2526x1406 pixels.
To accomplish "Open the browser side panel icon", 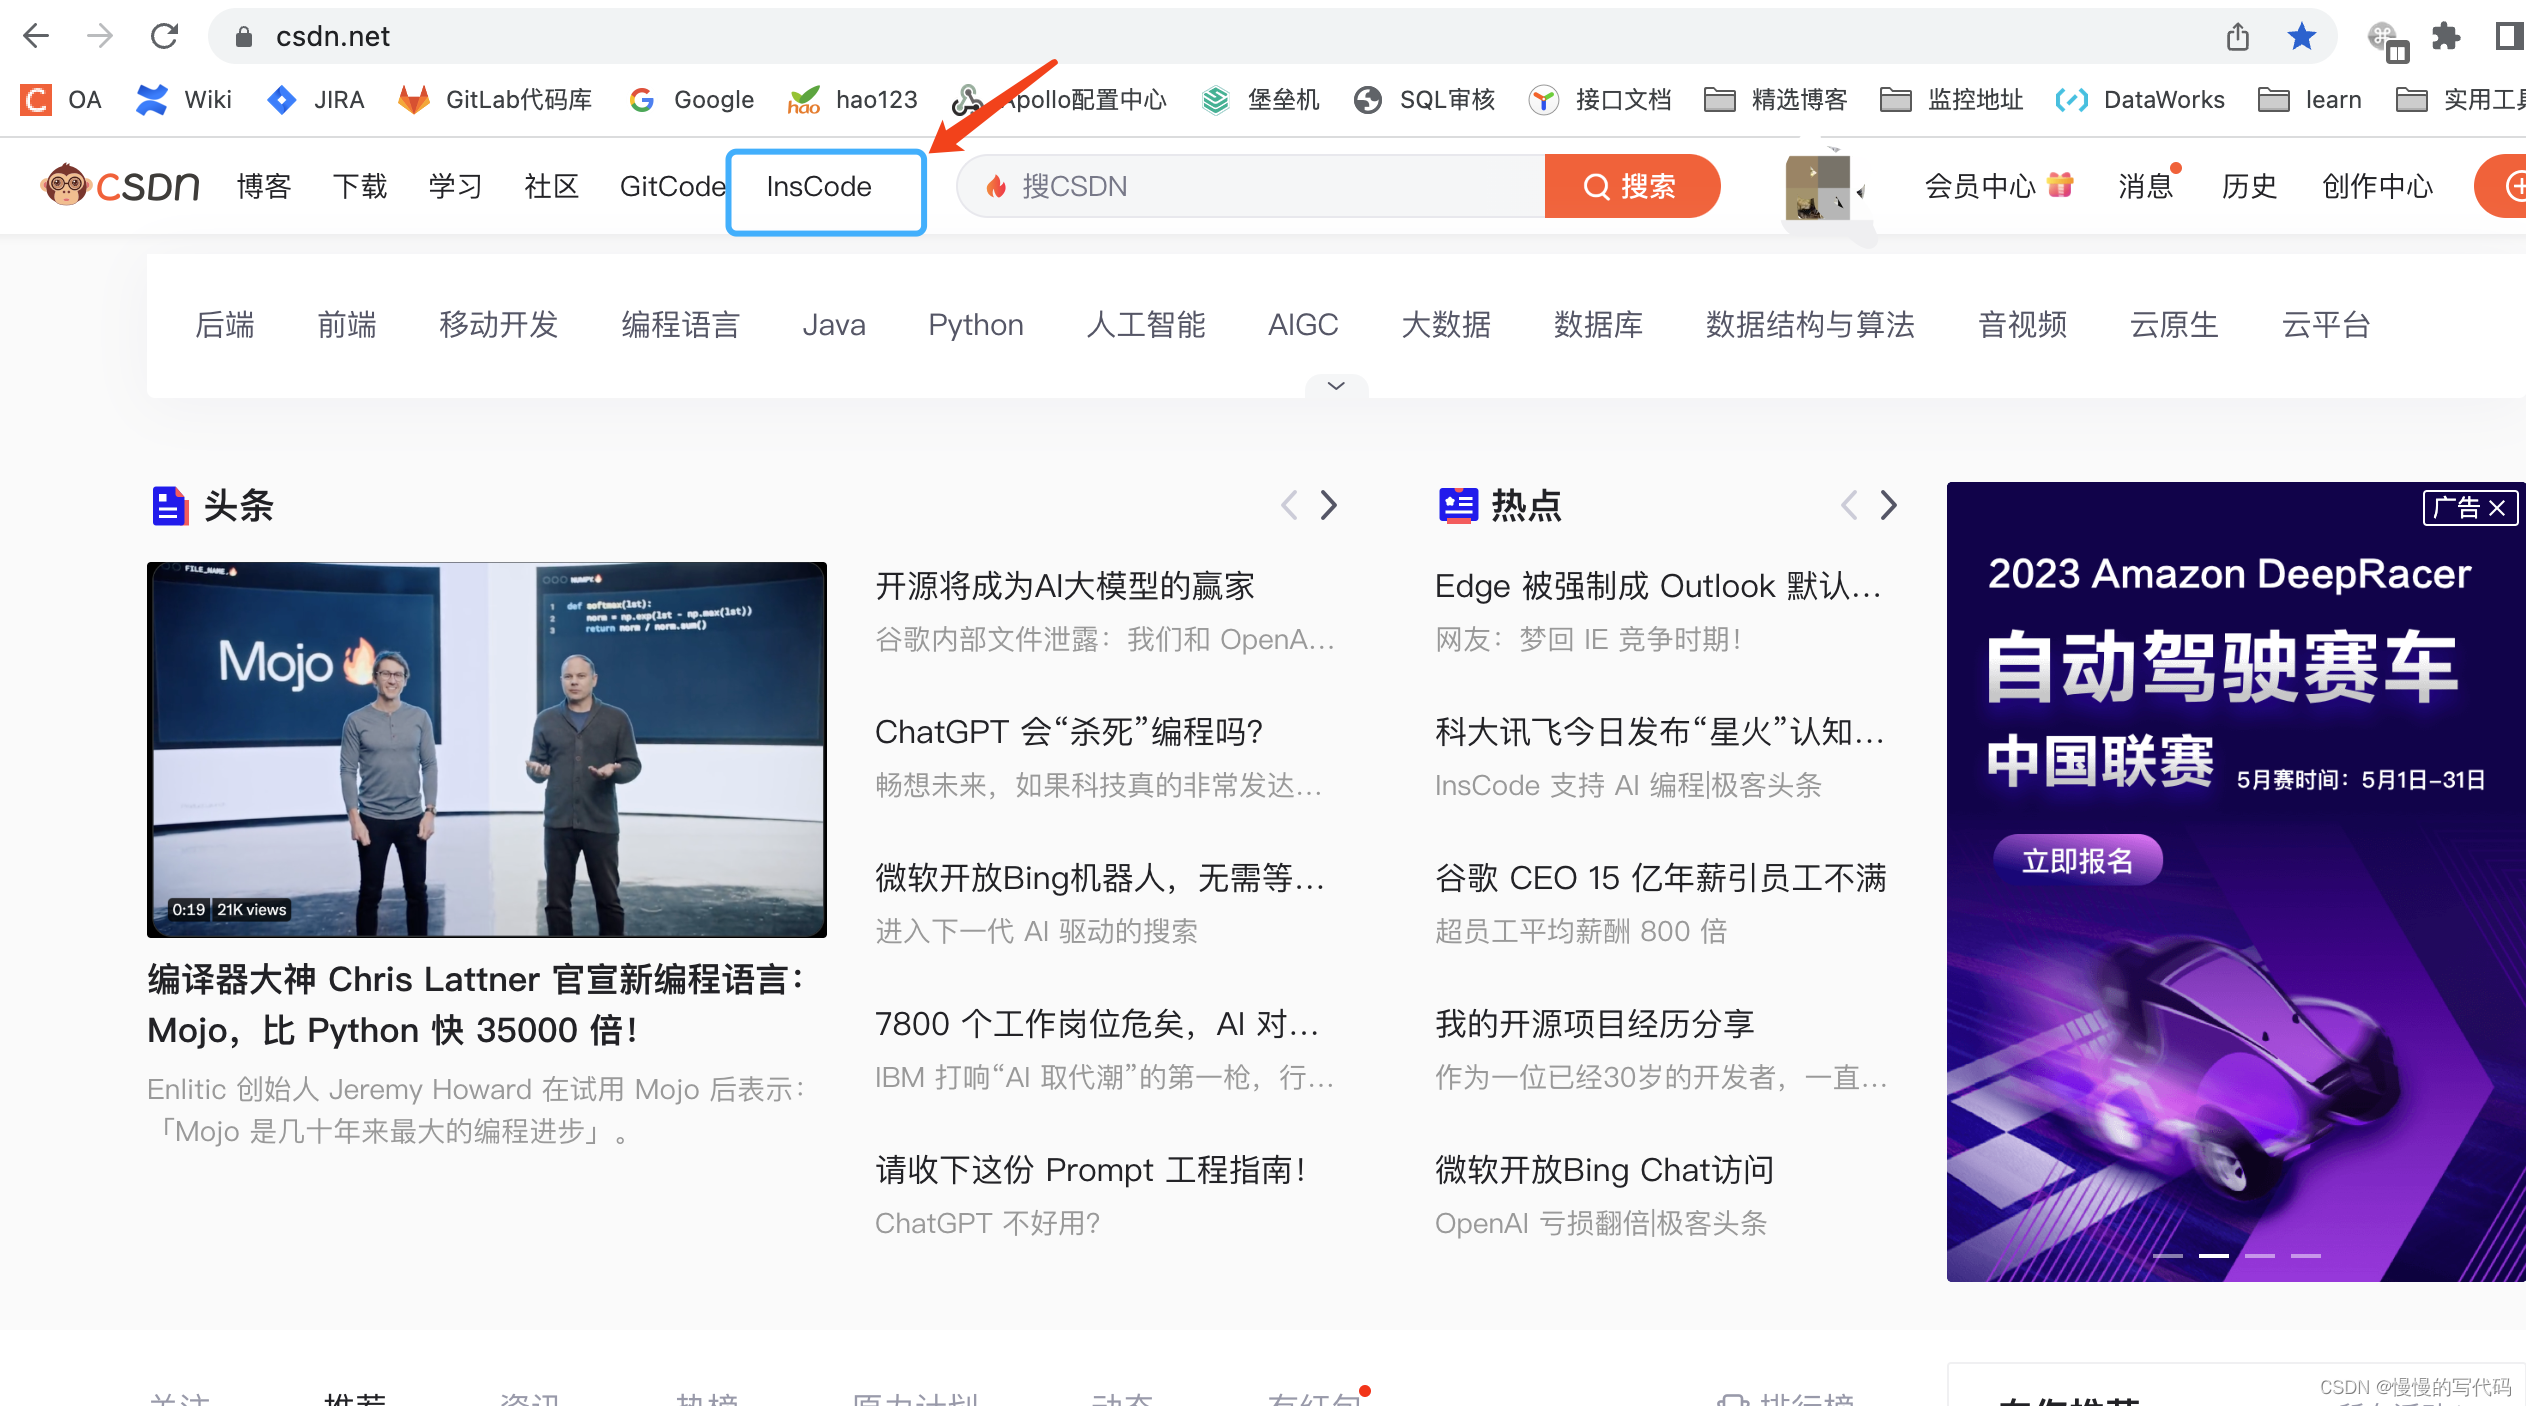I will click(x=2508, y=37).
